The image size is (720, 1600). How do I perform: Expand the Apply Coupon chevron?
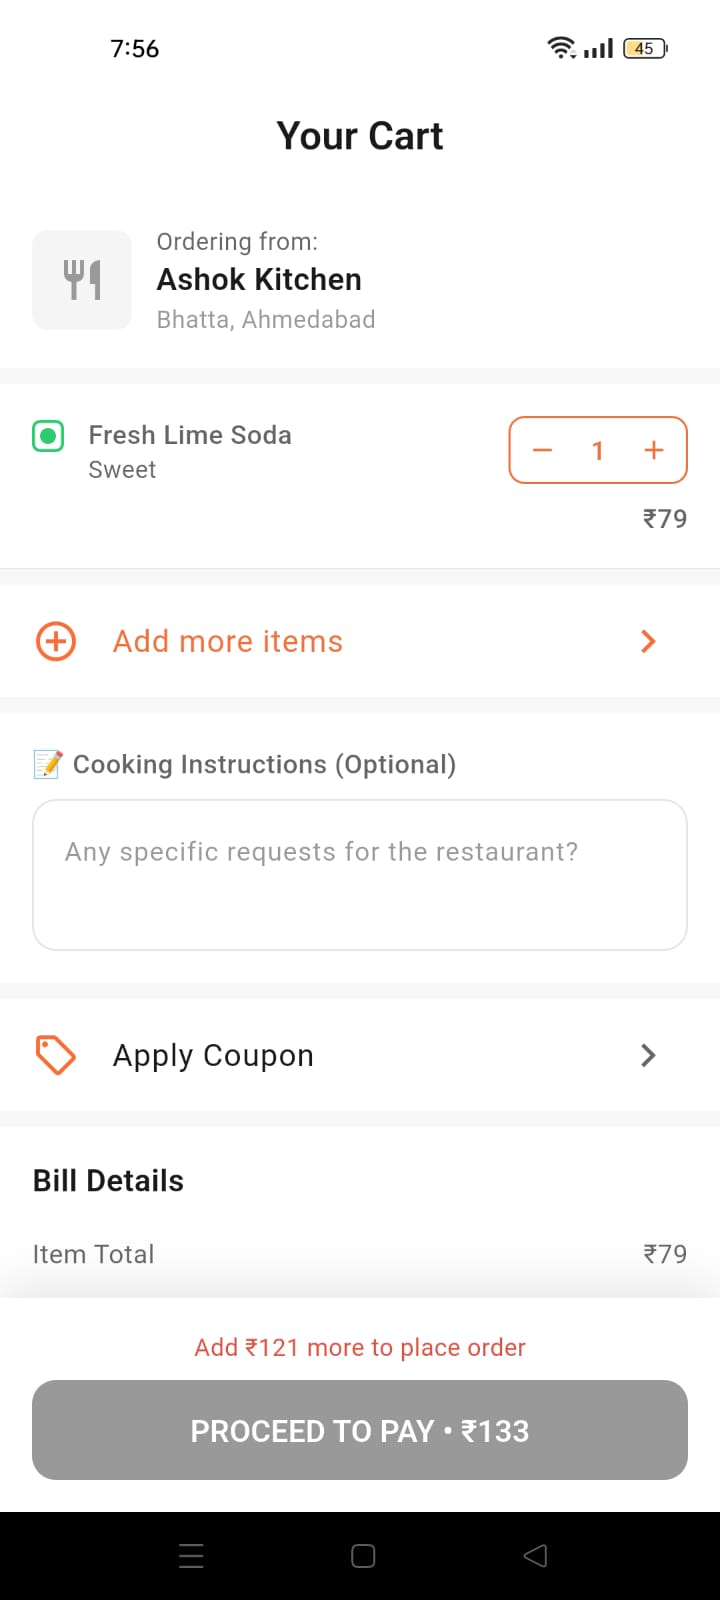point(648,1055)
